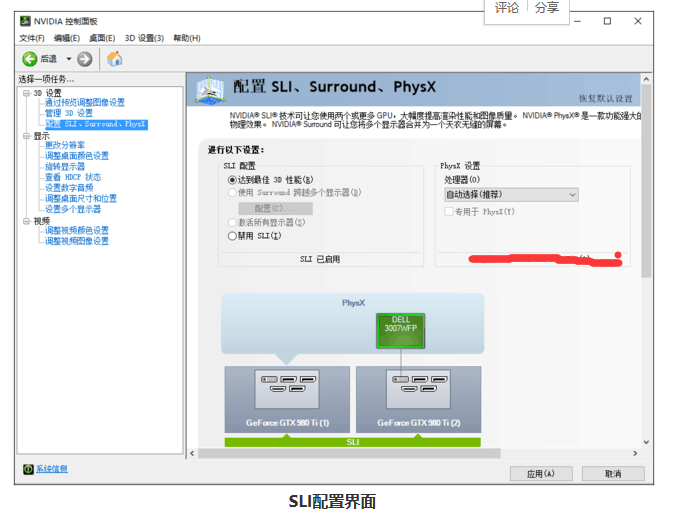Collapse the 3D 设置 tree node
The image size is (675, 511).
pyautogui.click(x=27, y=93)
